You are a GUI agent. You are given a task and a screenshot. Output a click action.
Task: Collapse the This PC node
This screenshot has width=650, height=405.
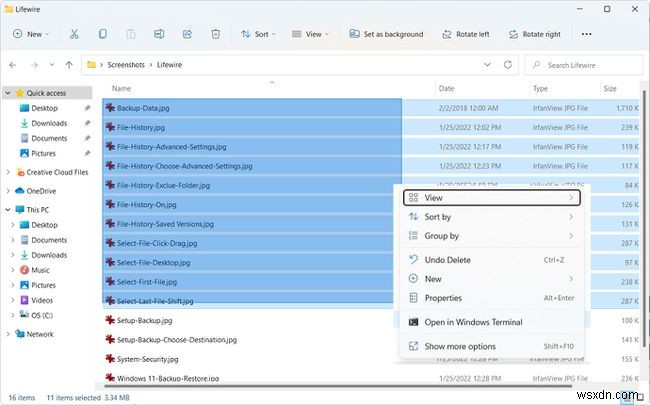coord(8,210)
